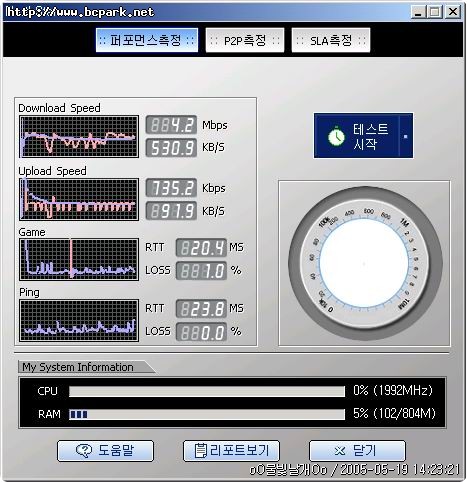Click the Download Speed graph
Screen dimensions: 467x482
click(79, 137)
